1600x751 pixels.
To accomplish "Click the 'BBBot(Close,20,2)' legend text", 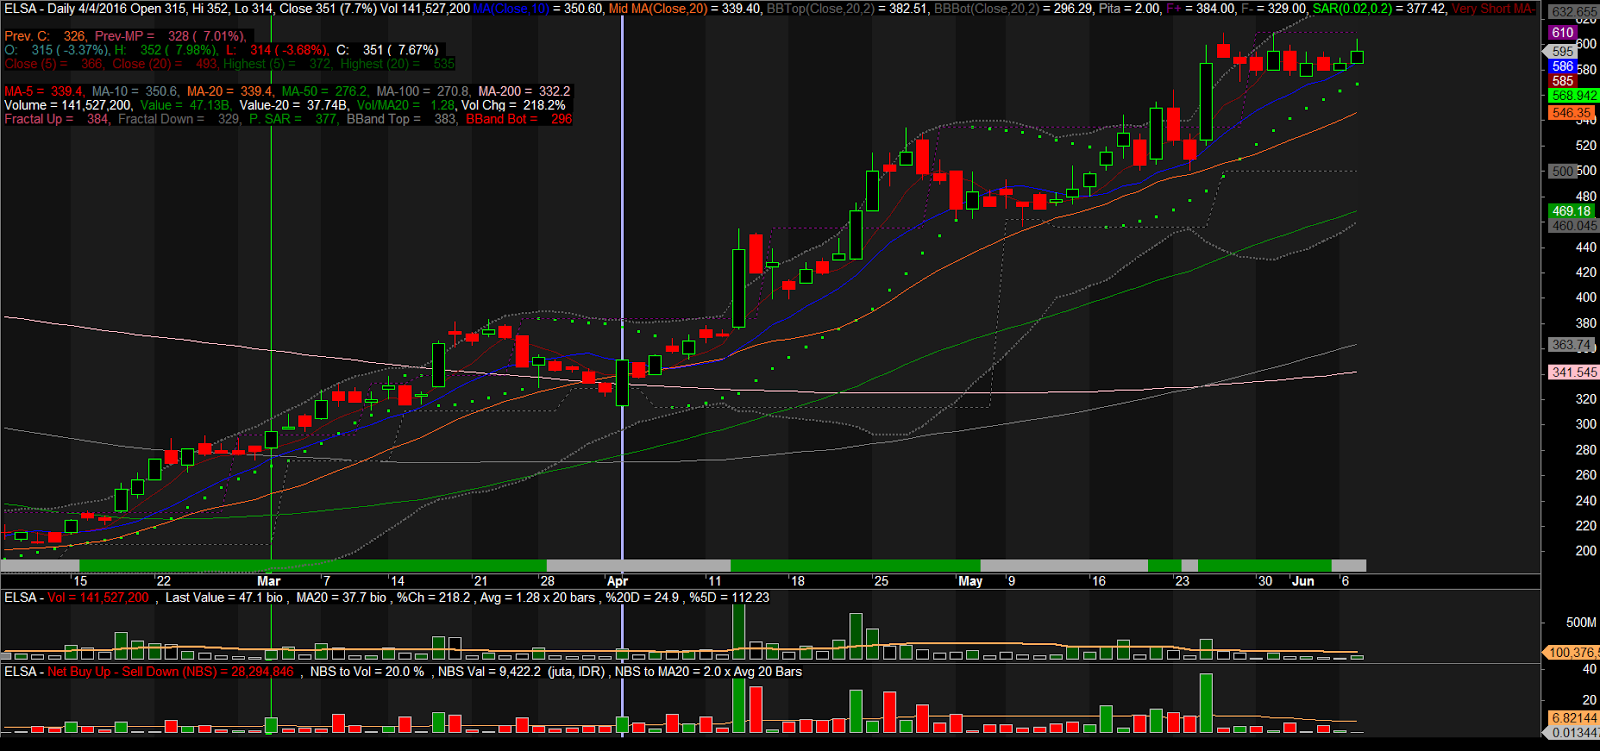I will tap(987, 9).
